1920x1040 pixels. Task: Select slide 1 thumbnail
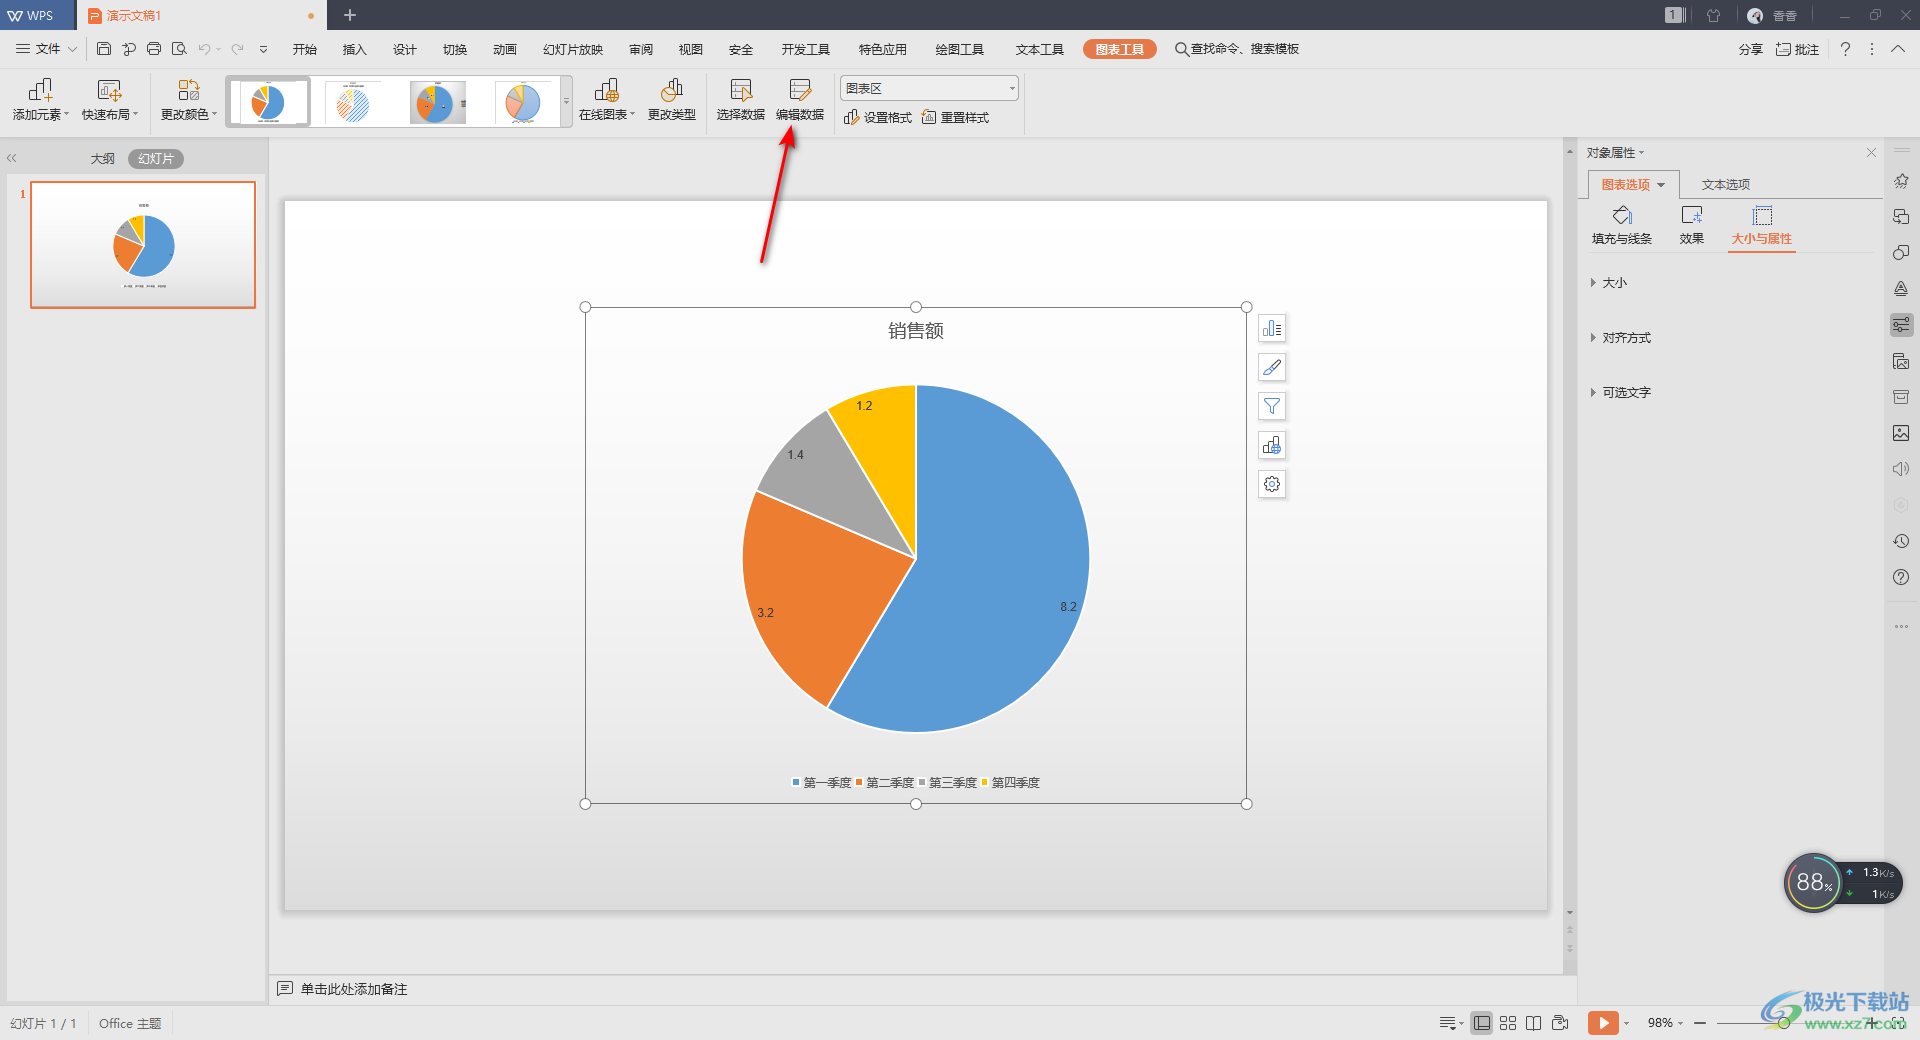(143, 245)
